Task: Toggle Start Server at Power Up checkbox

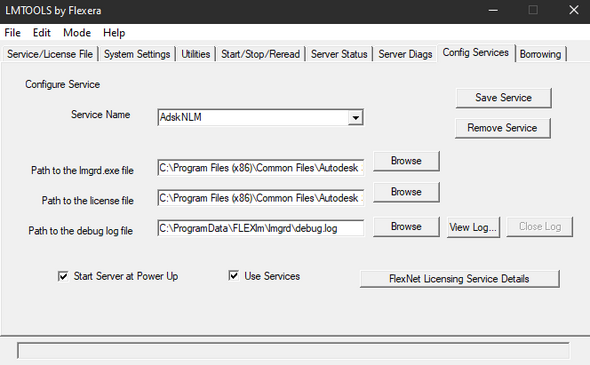Action: tap(63, 276)
